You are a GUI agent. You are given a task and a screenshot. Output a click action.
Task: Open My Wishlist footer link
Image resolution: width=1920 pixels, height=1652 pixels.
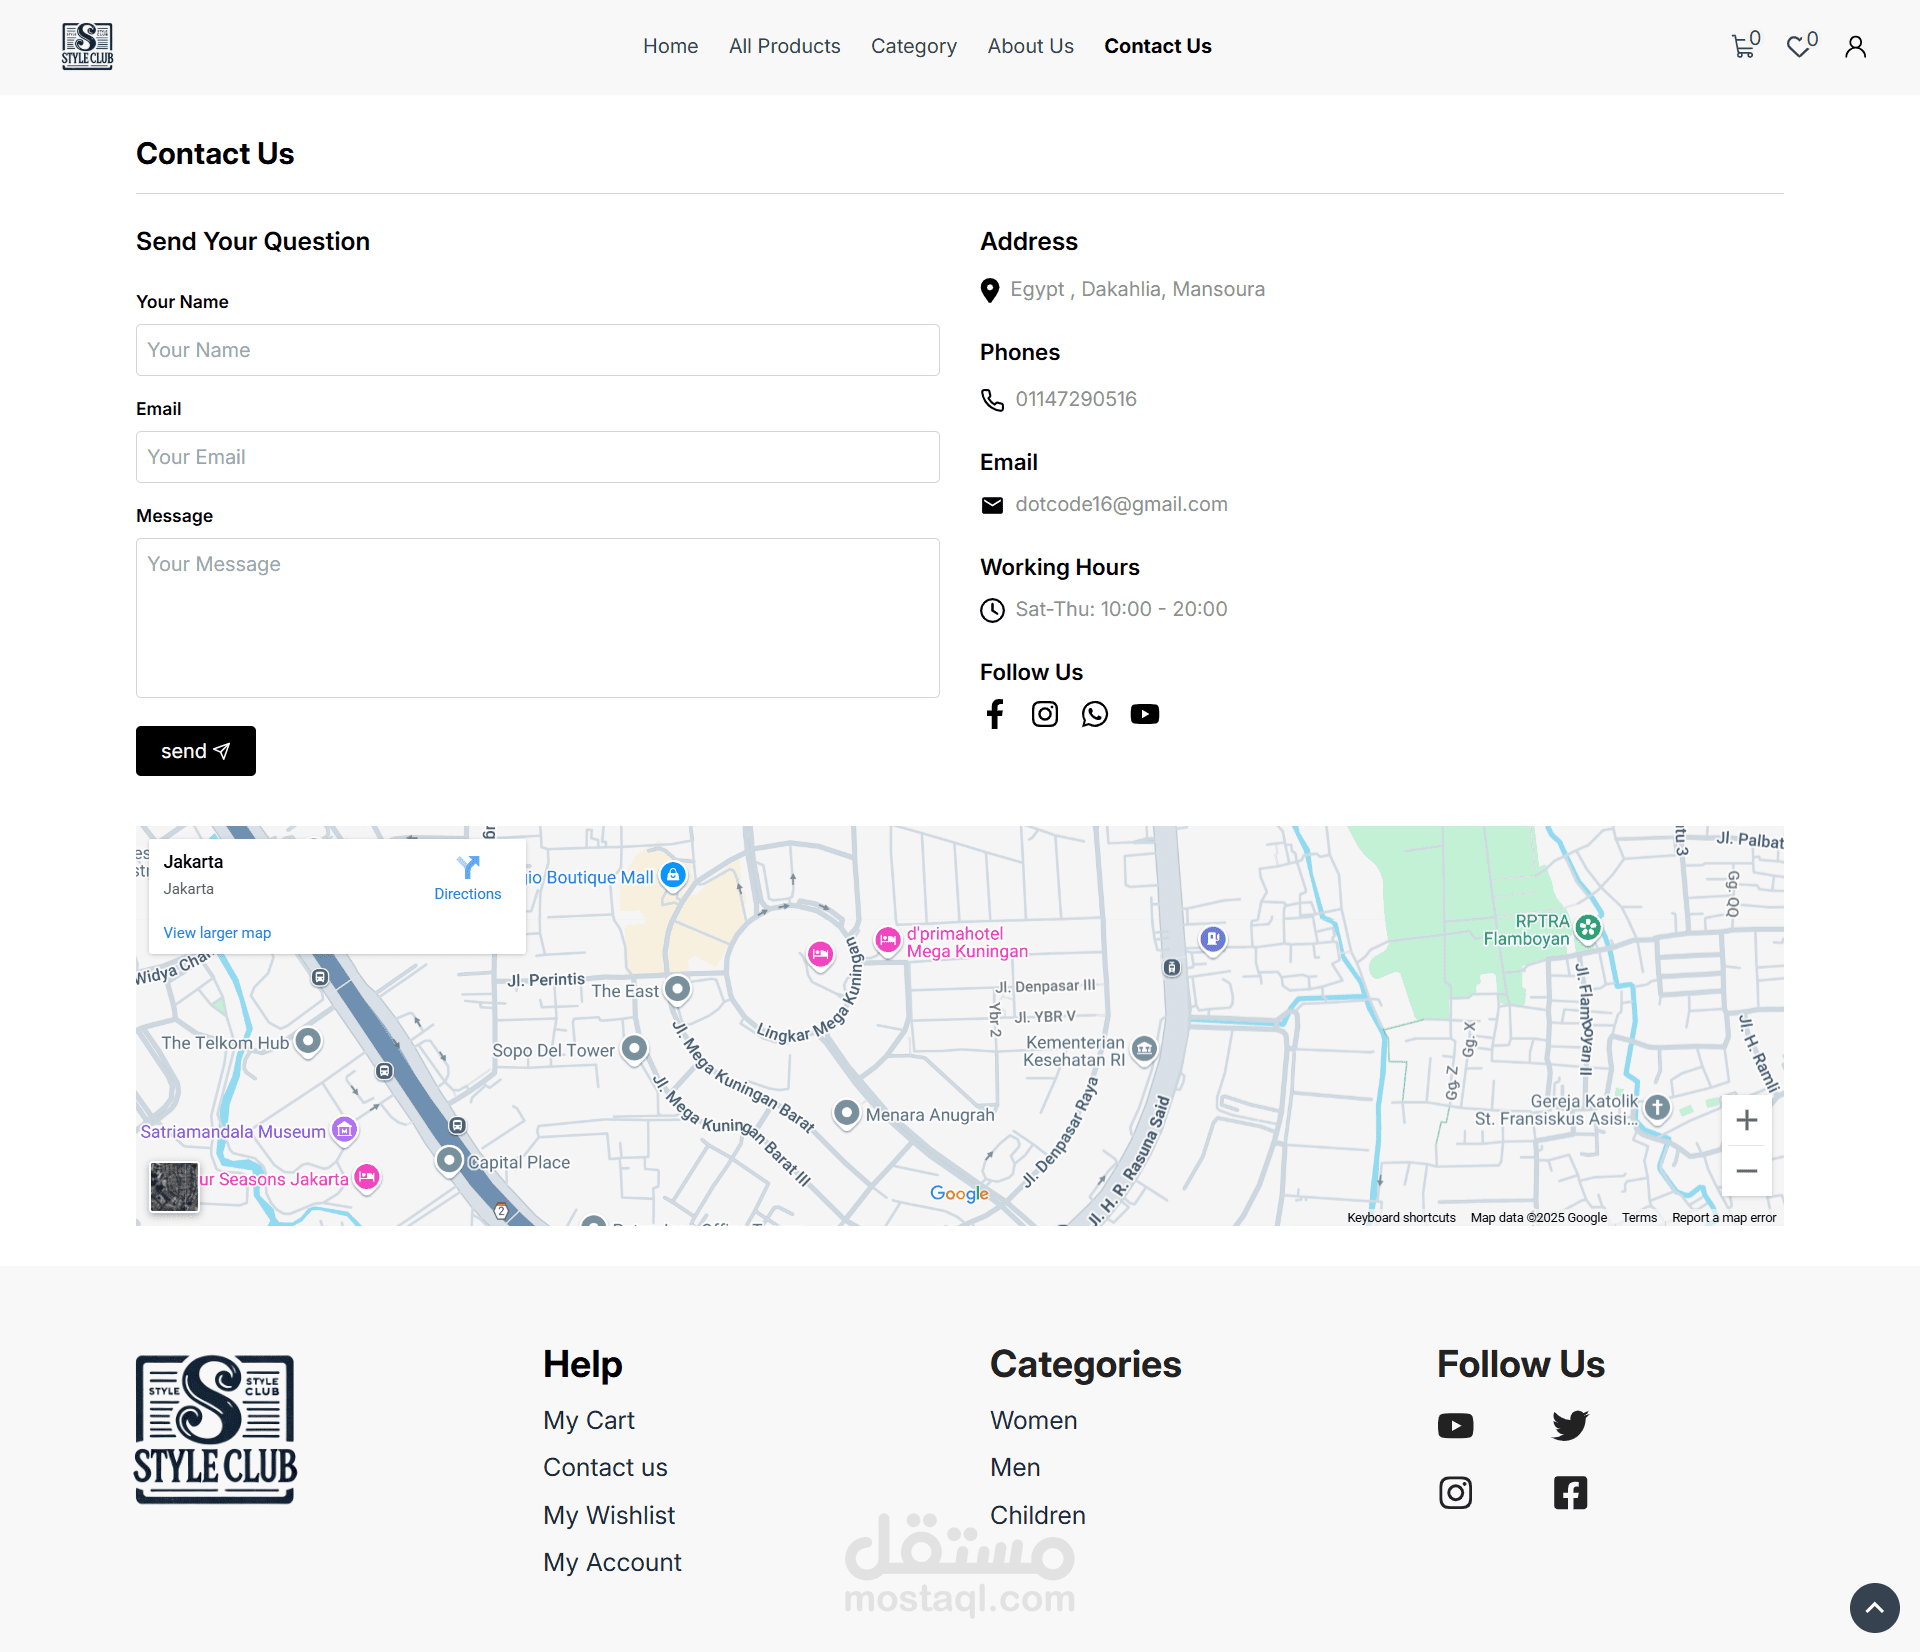click(609, 1515)
